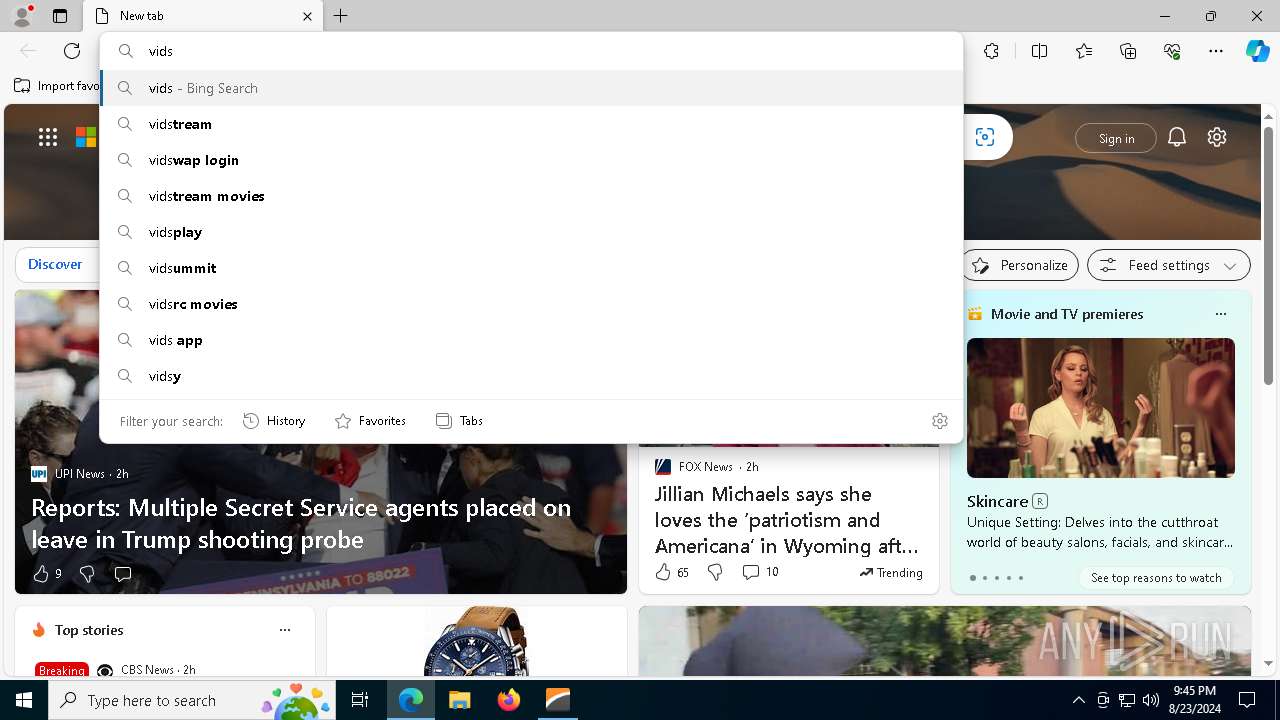This screenshot has width=1280, height=720.
Task: Switch to the Discover tab
Action: (55, 265)
